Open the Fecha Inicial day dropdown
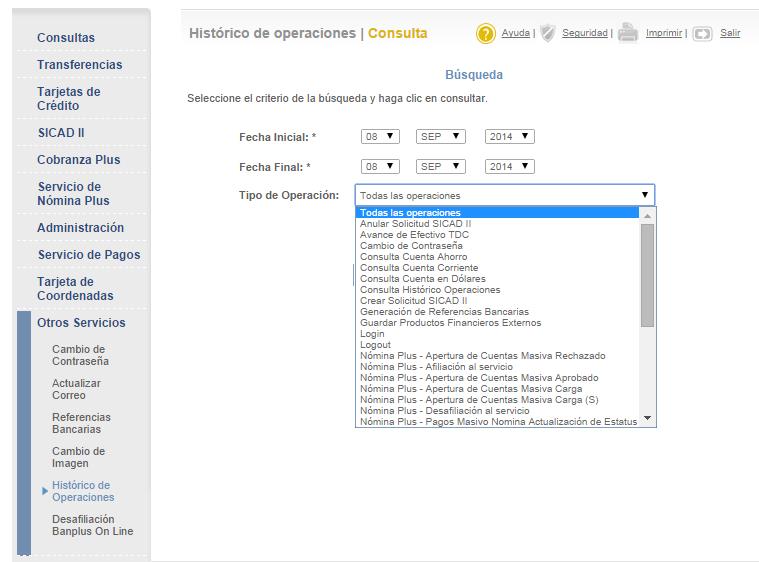 pos(380,137)
